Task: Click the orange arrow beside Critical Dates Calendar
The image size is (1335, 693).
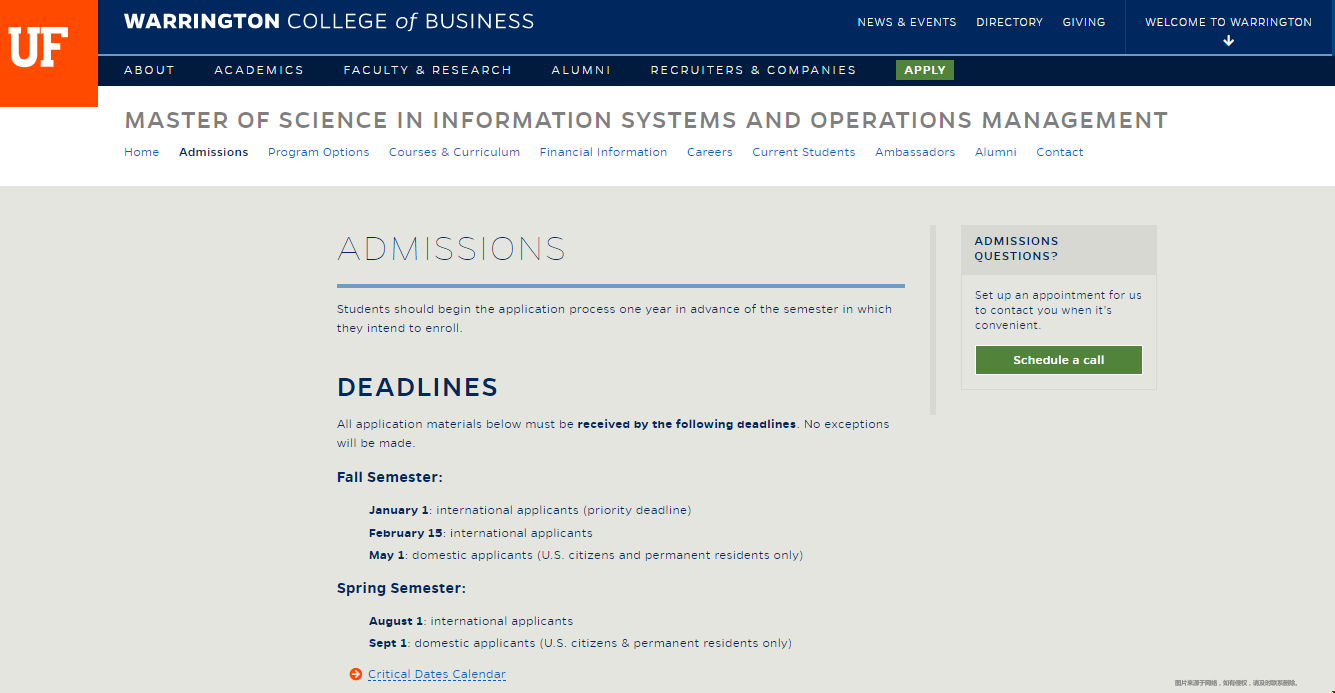Action: (x=355, y=675)
